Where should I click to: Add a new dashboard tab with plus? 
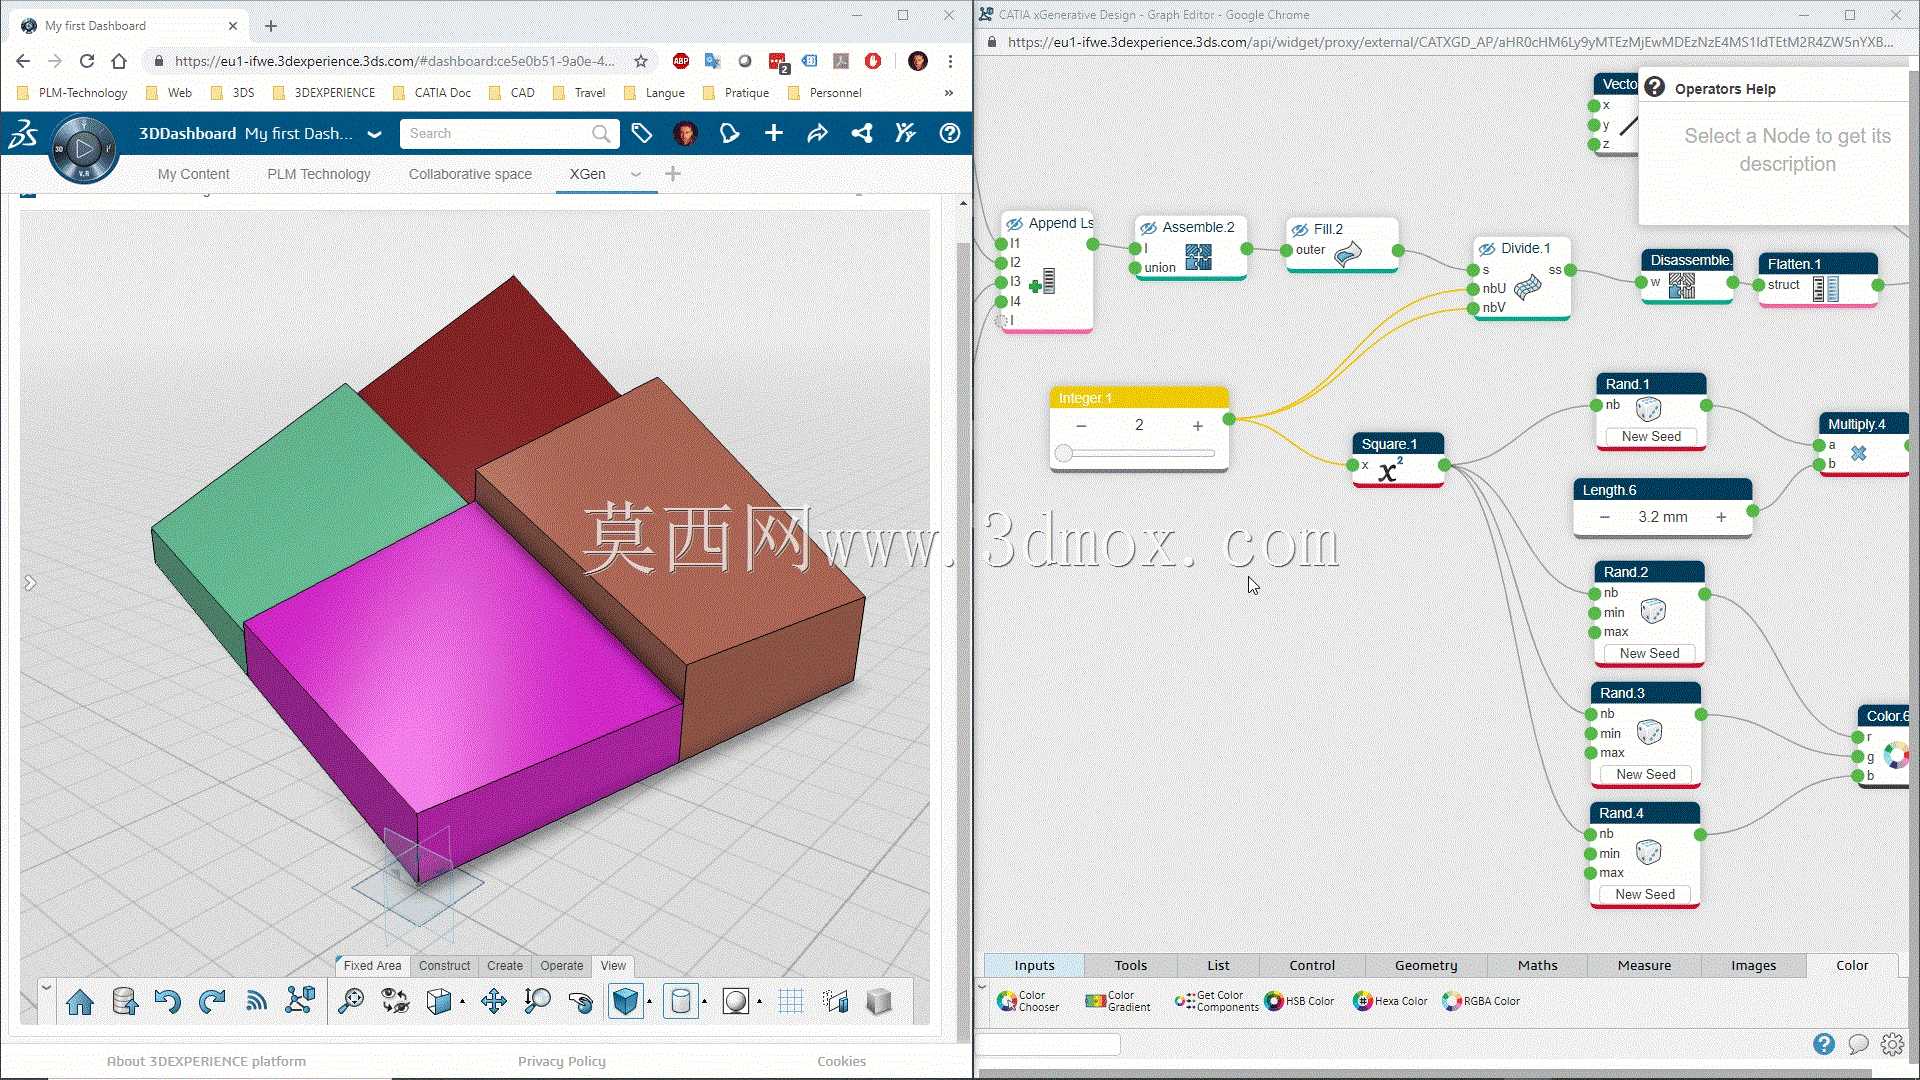click(x=673, y=174)
